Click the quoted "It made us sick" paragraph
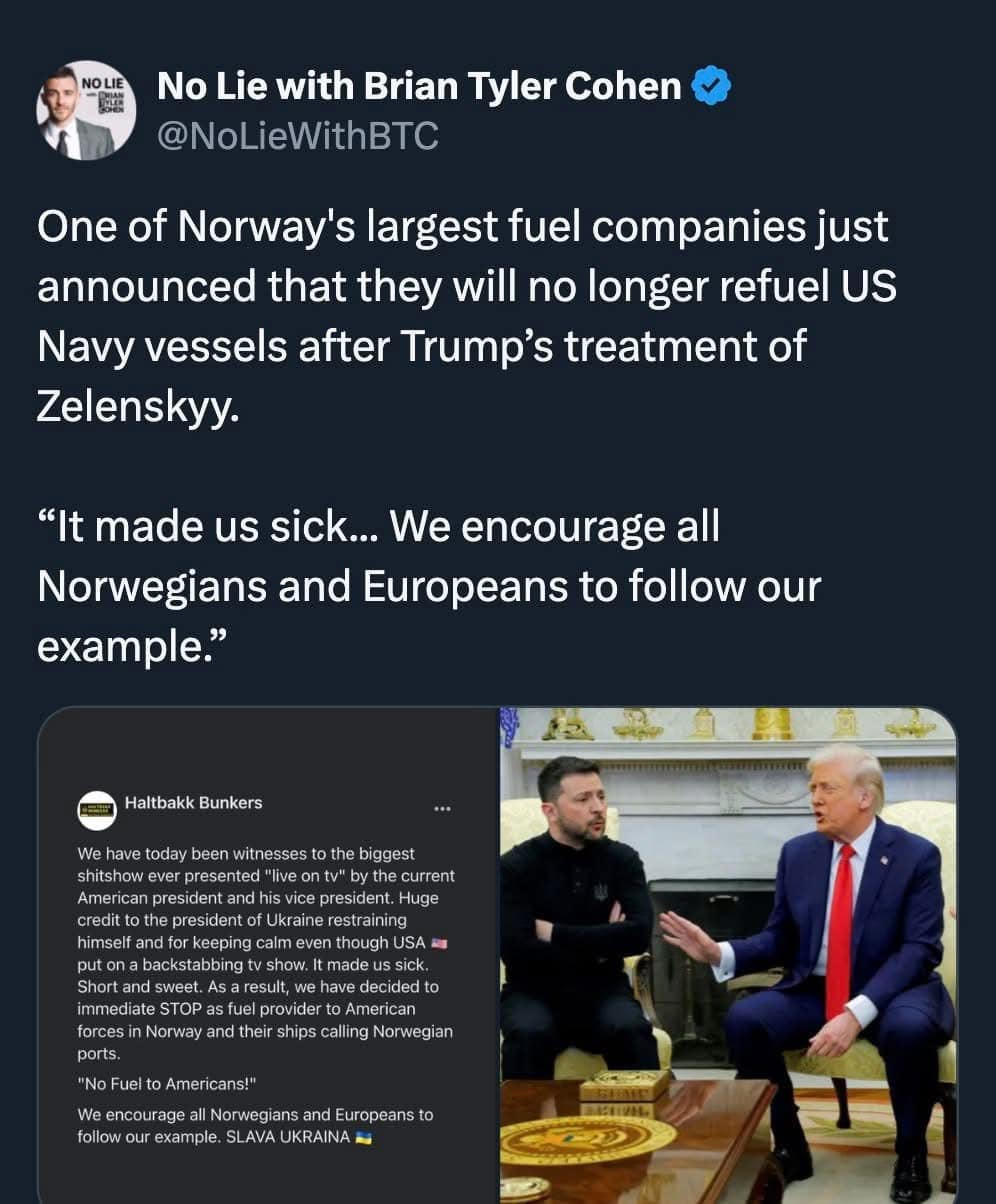This screenshot has height=1204, width=996. pos(428,586)
